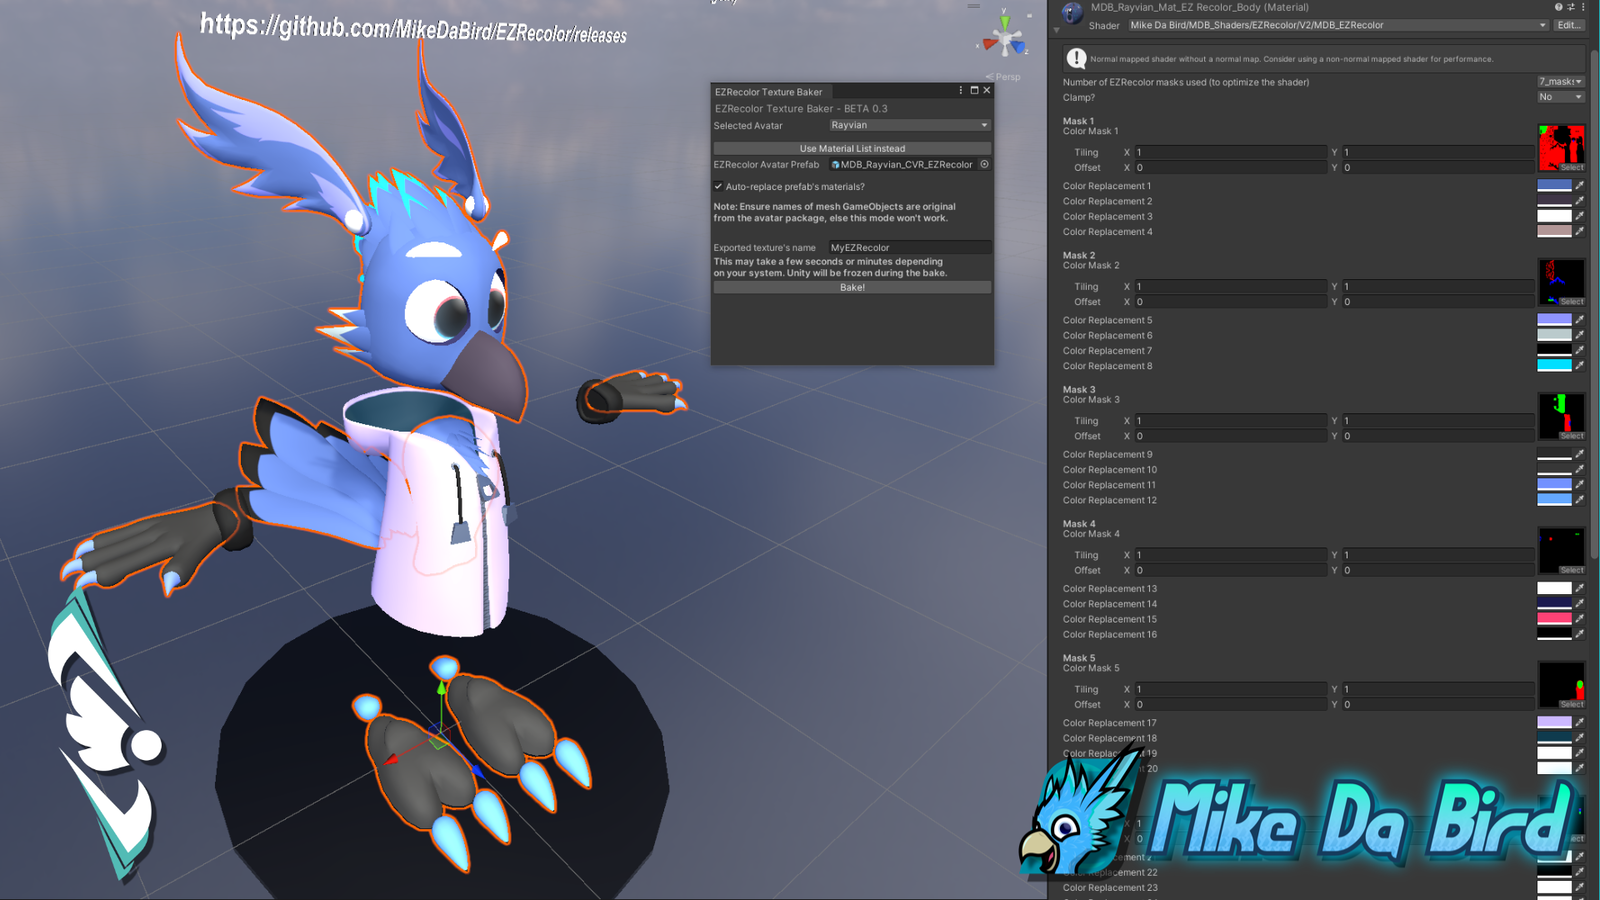Click the material preview sphere icon

tap(1072, 13)
